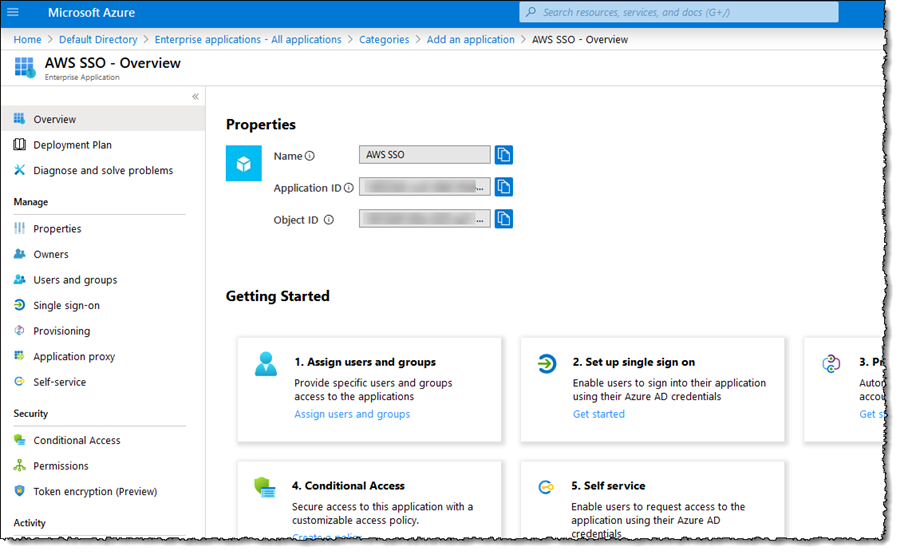Viewport: 900px width, 555px height.
Task: Copy the Application ID to clipboard
Action: 503,187
